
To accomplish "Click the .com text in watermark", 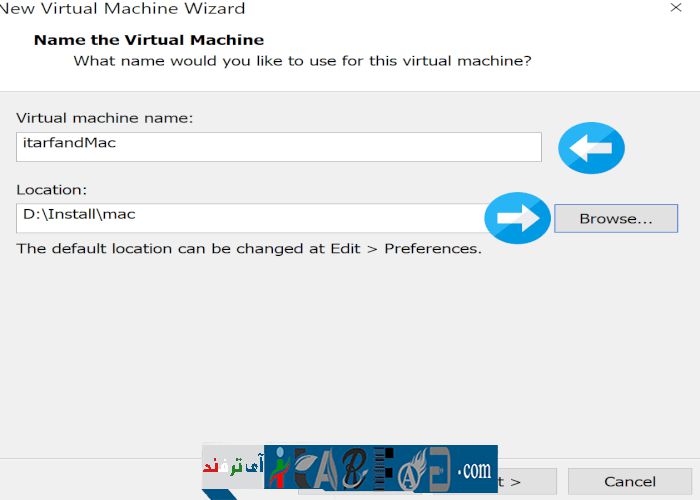I will [474, 469].
